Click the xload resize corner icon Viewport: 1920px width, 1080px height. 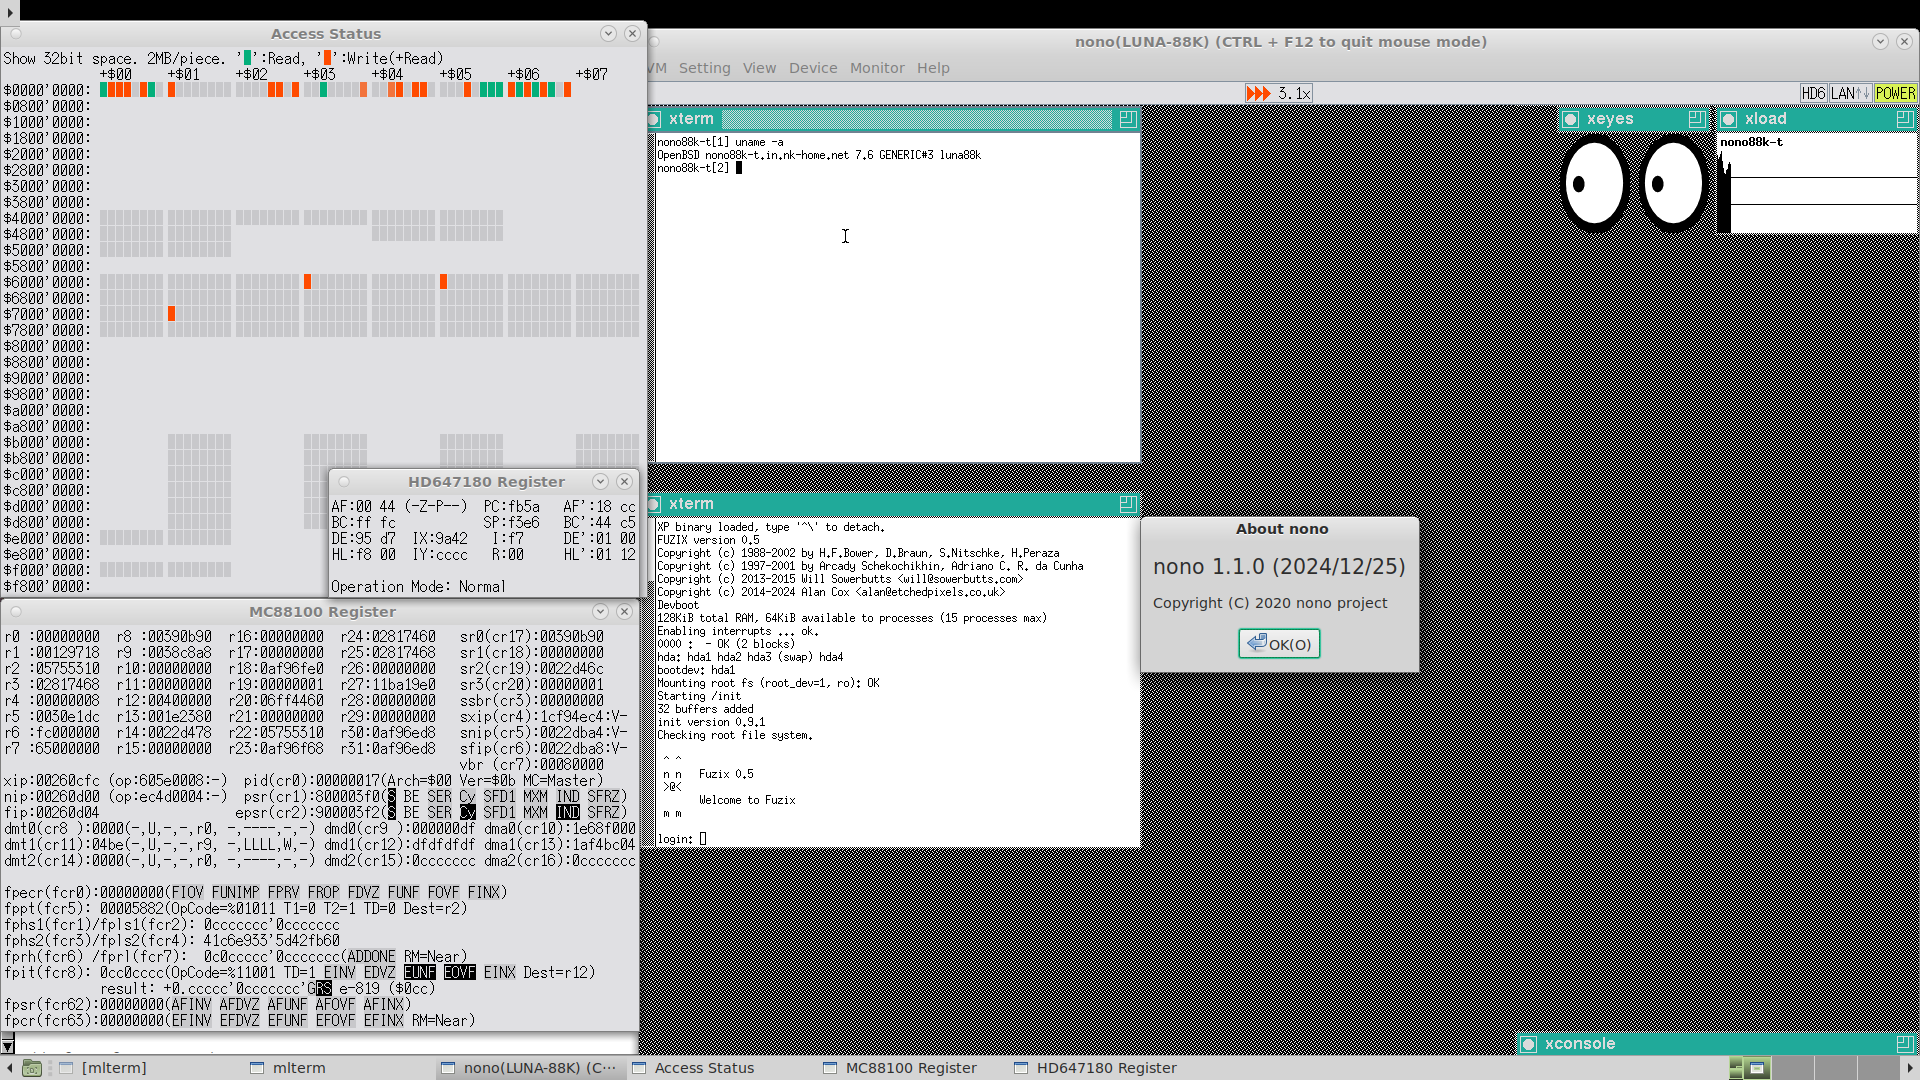tap(1904, 119)
